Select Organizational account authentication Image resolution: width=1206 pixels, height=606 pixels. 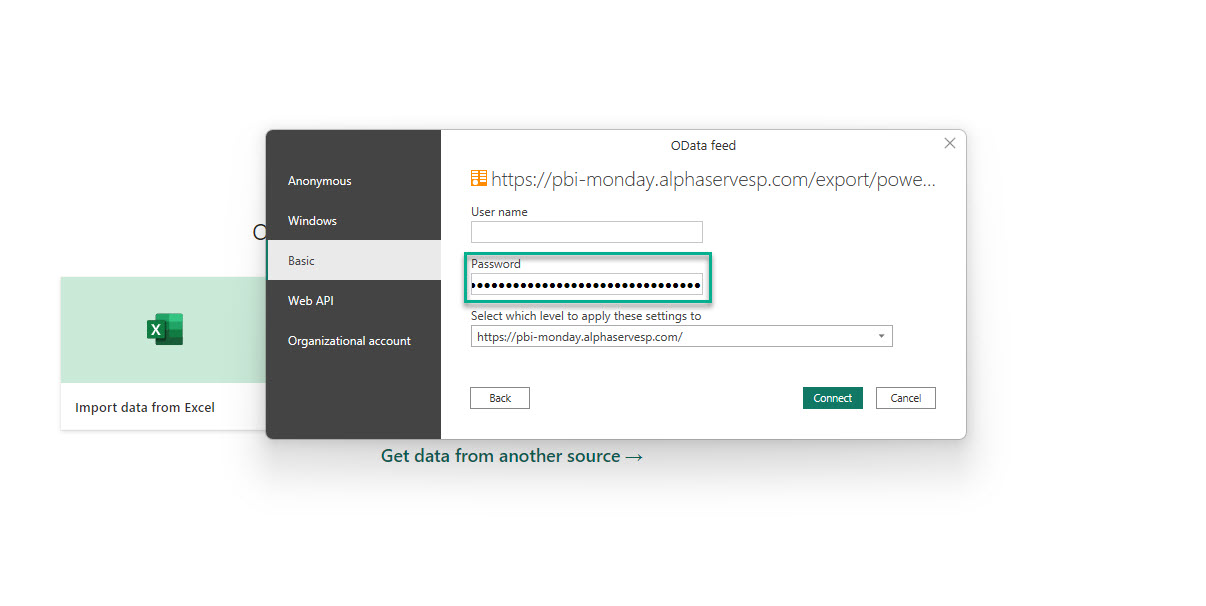click(x=349, y=341)
